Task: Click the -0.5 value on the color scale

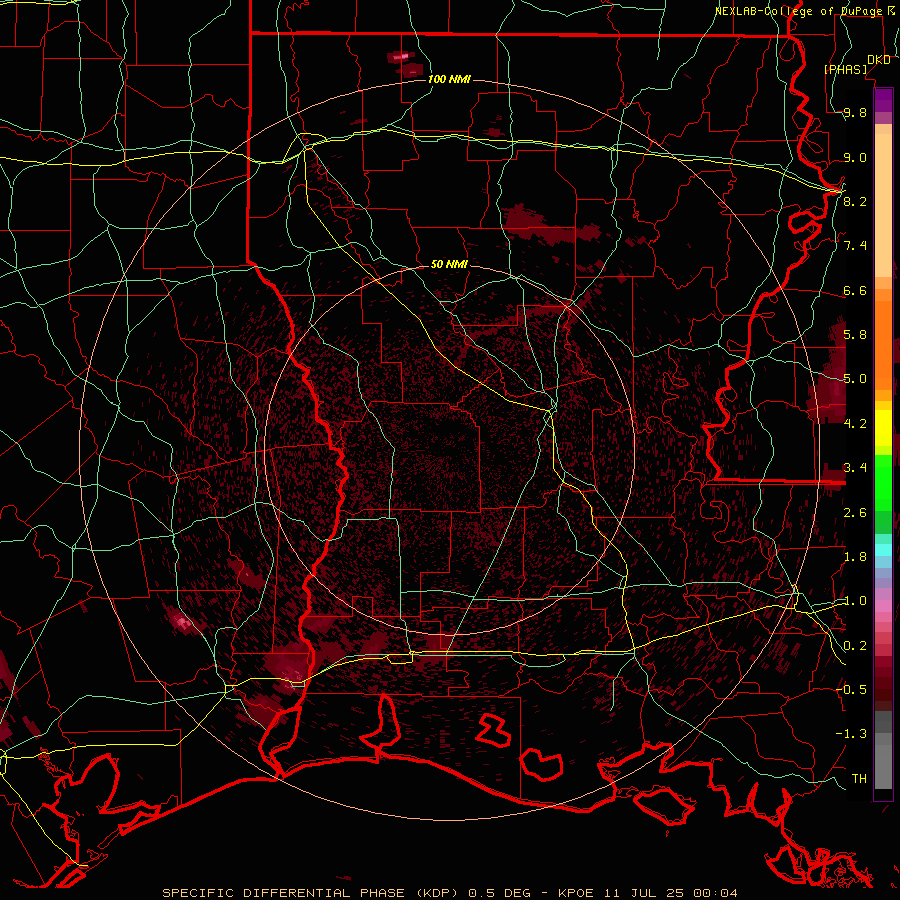Action: pyautogui.click(x=851, y=690)
